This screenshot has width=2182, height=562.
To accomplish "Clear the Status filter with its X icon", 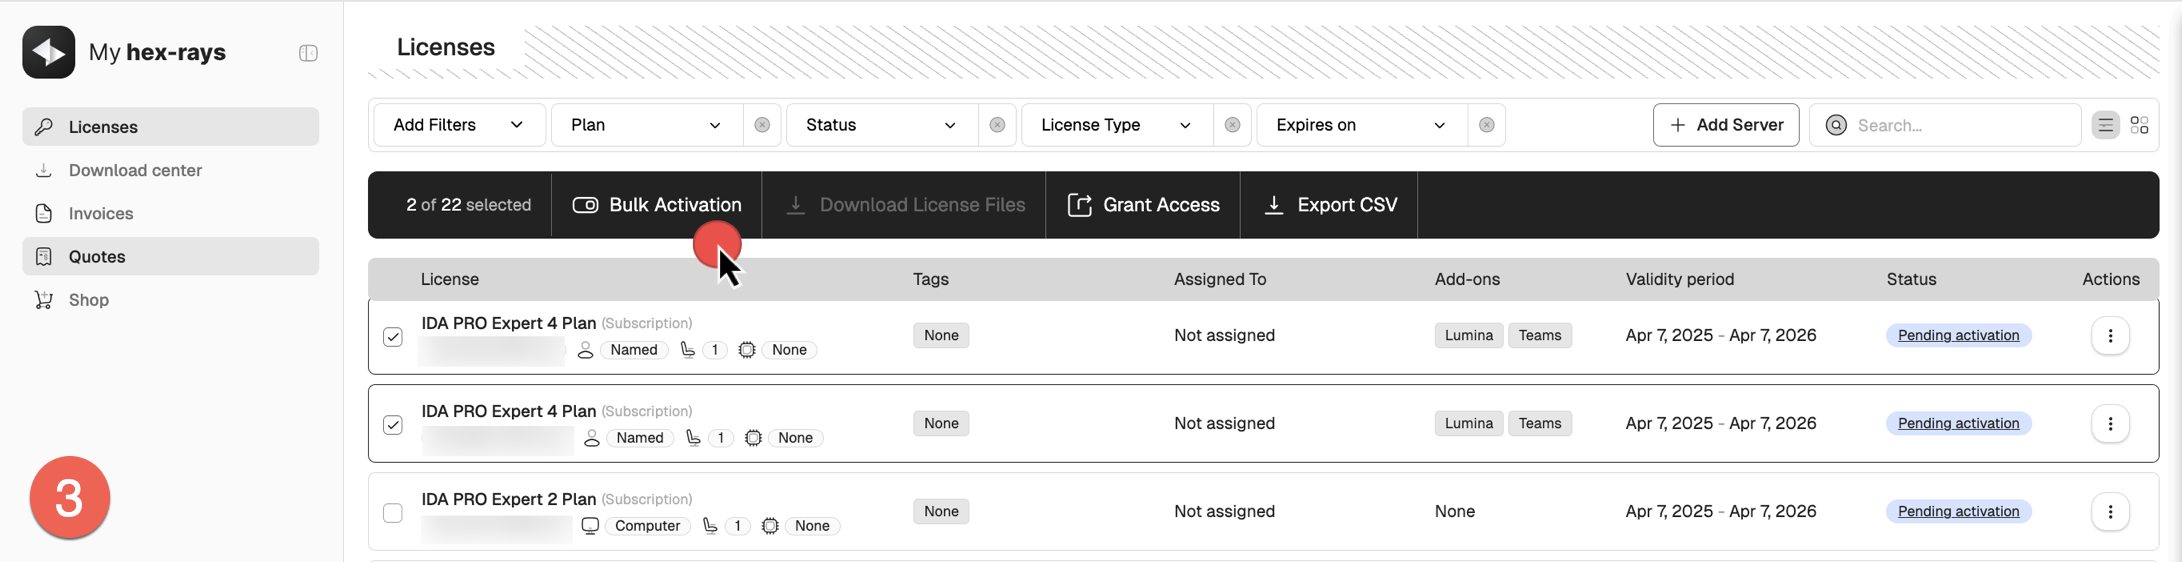I will (x=997, y=125).
